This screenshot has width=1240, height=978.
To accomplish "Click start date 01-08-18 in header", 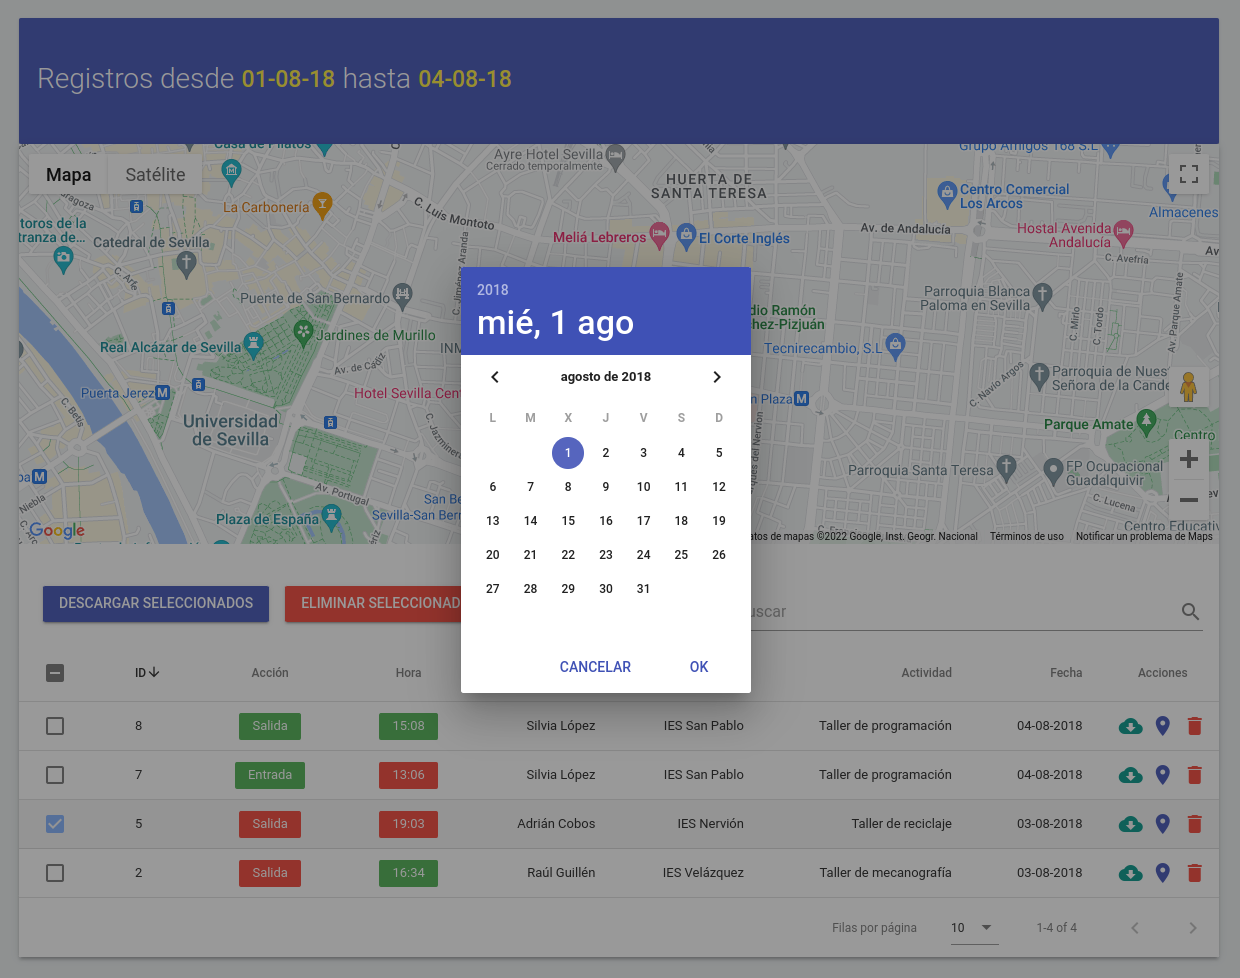I will click(x=288, y=79).
